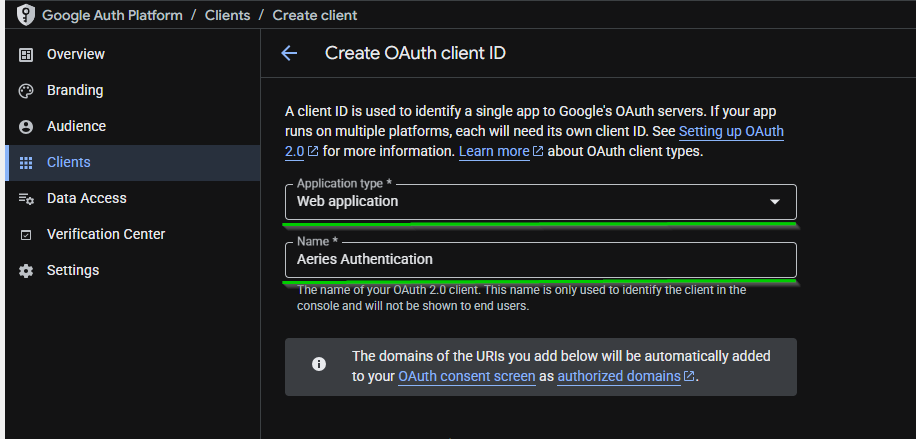Click the info icon in the notice box
The height and width of the screenshot is (439, 916).
pos(319,364)
